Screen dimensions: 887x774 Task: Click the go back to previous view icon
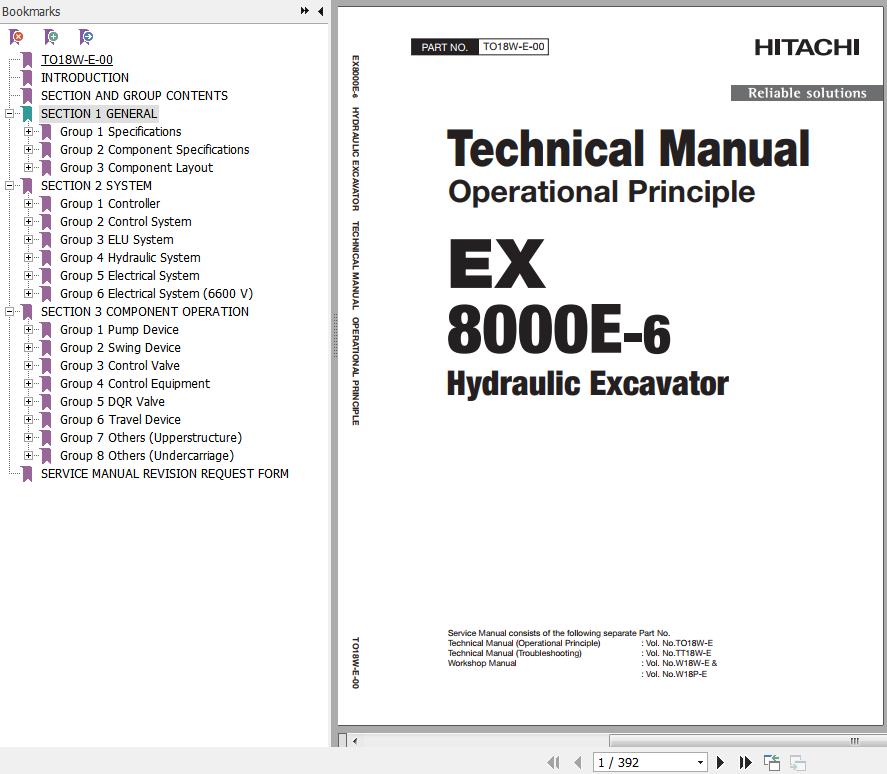[x=772, y=762]
